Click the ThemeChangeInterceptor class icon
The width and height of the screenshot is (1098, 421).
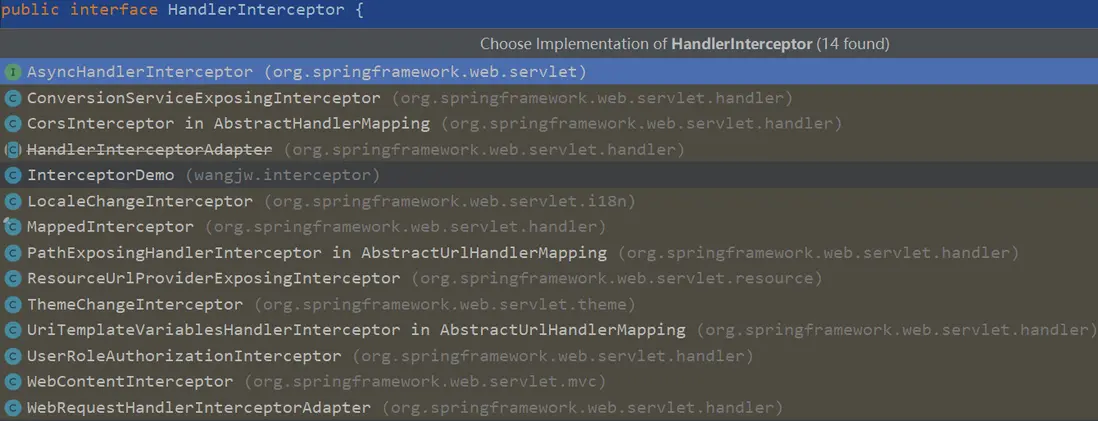coord(13,304)
